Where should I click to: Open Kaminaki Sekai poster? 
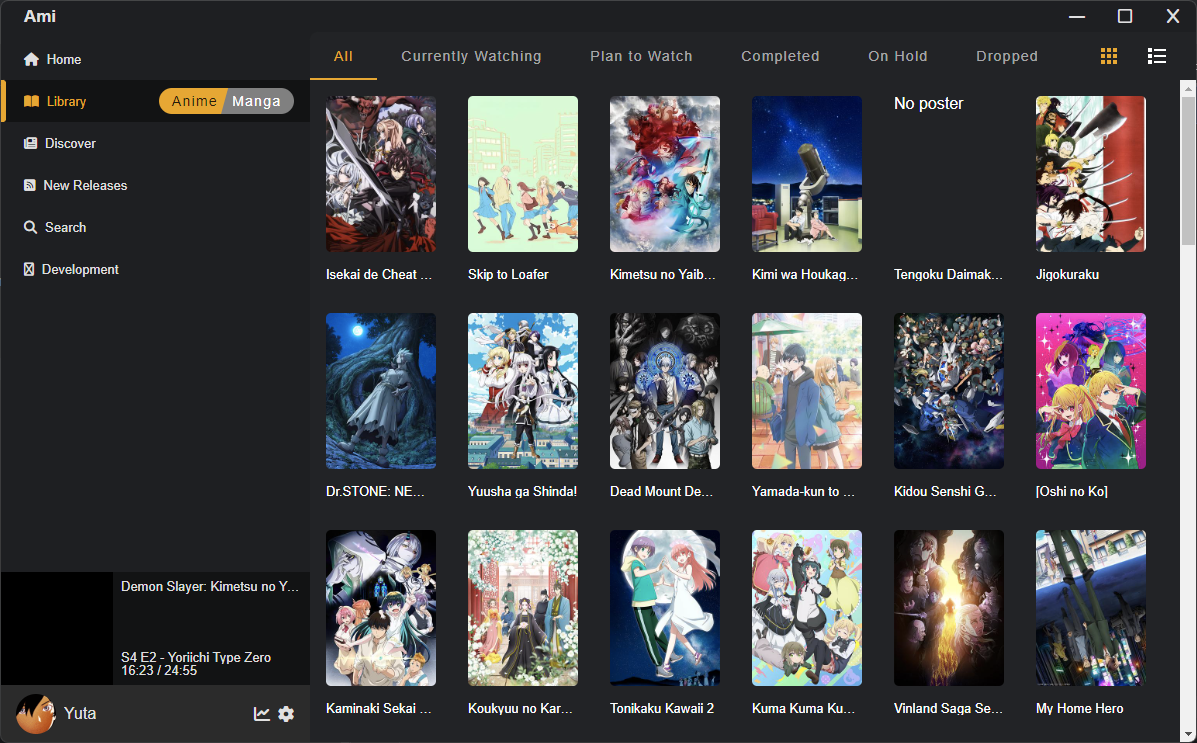[381, 608]
